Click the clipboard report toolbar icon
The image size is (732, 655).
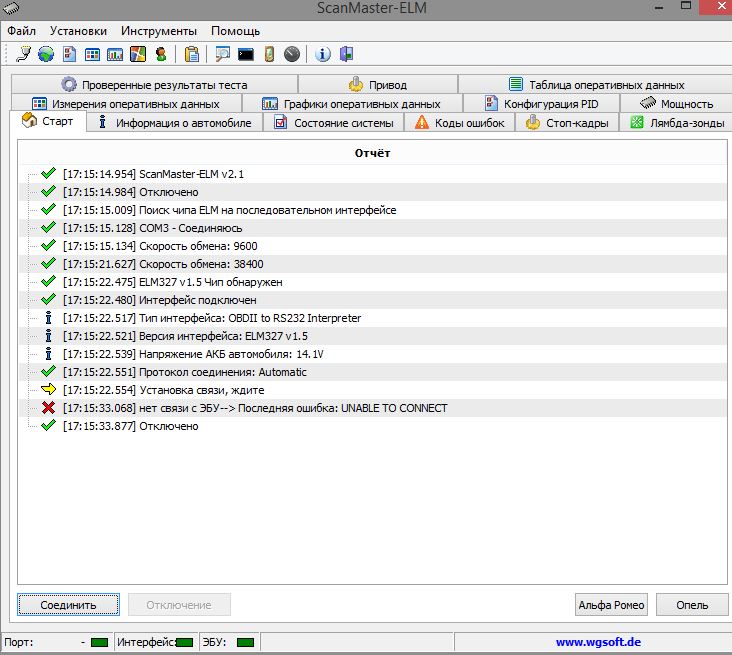point(191,54)
